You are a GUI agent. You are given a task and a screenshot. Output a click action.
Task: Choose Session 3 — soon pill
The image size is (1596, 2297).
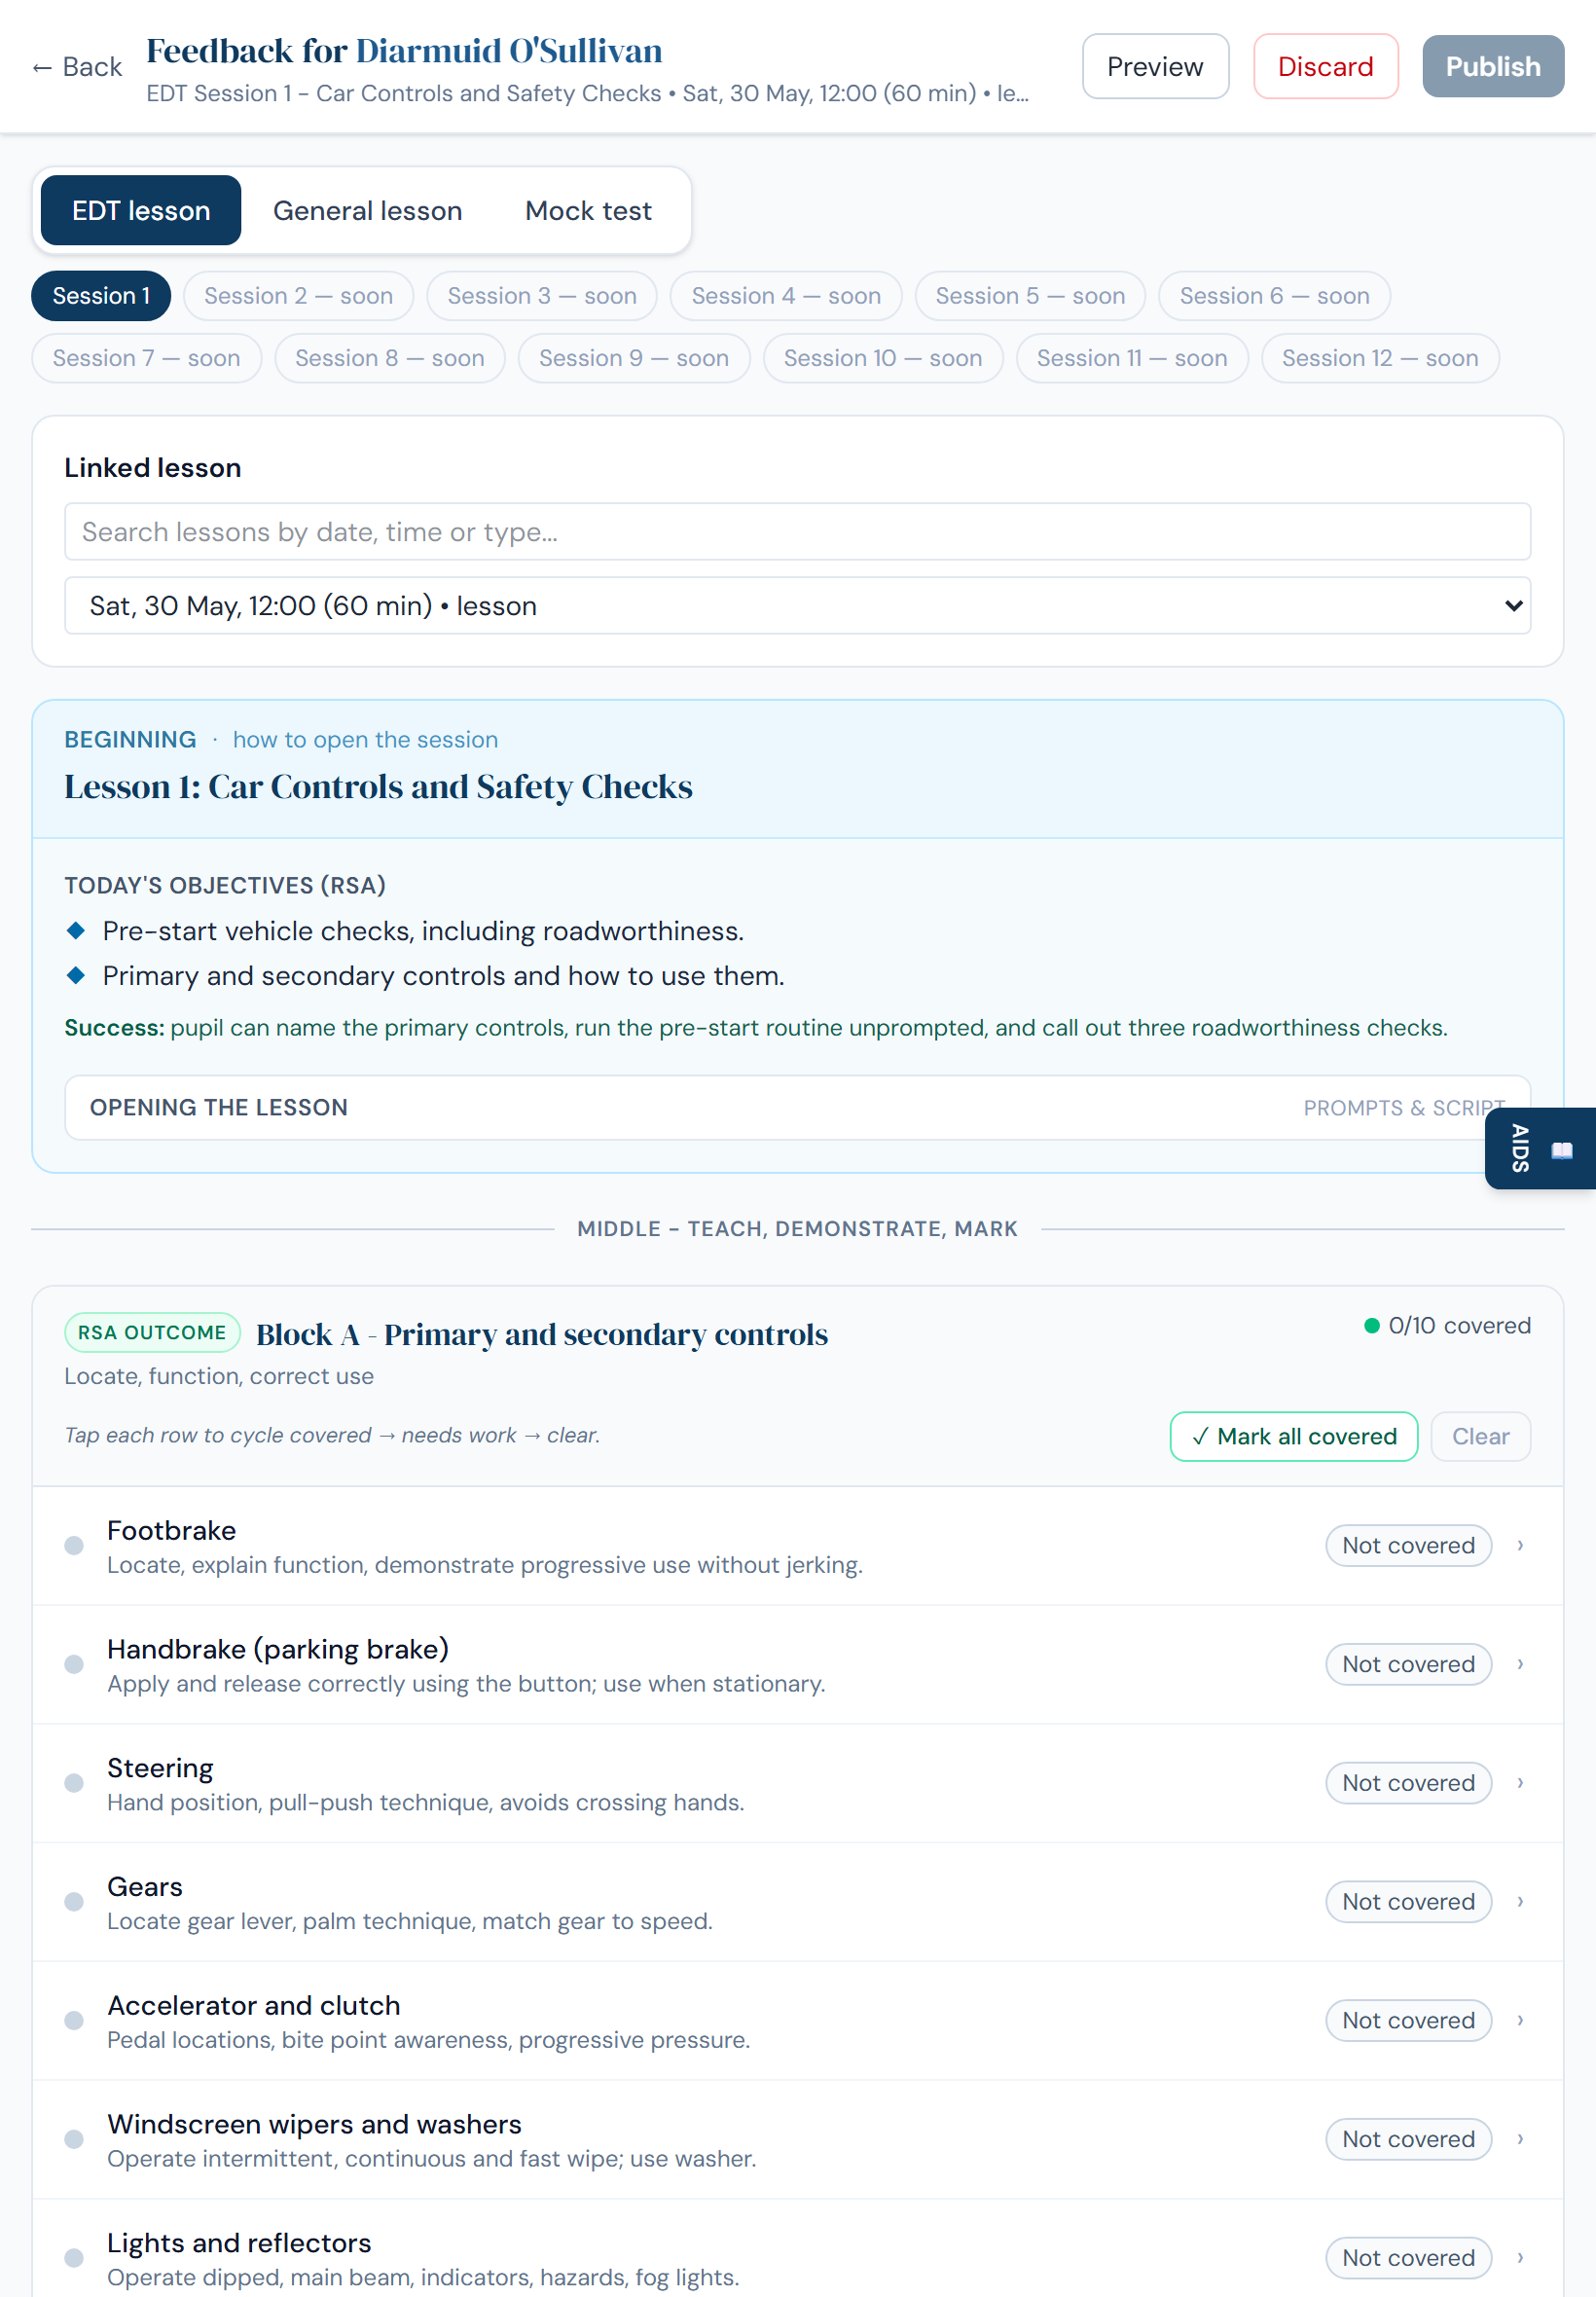pos(542,296)
